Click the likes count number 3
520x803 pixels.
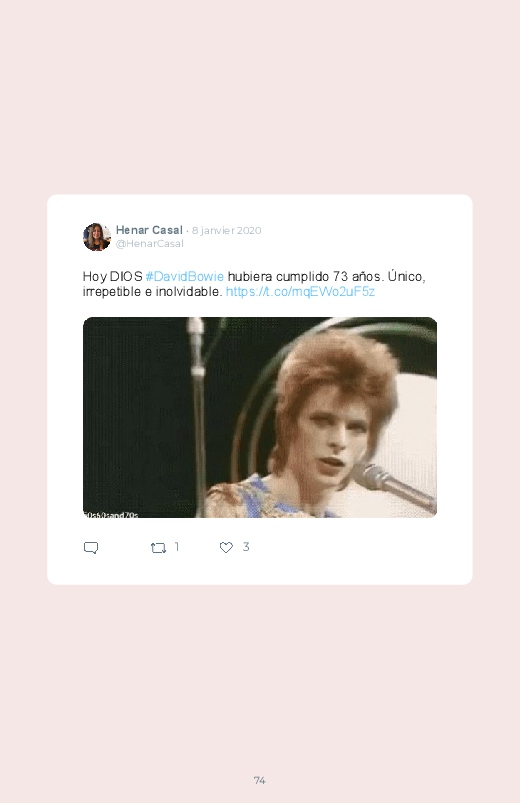[x=246, y=547]
